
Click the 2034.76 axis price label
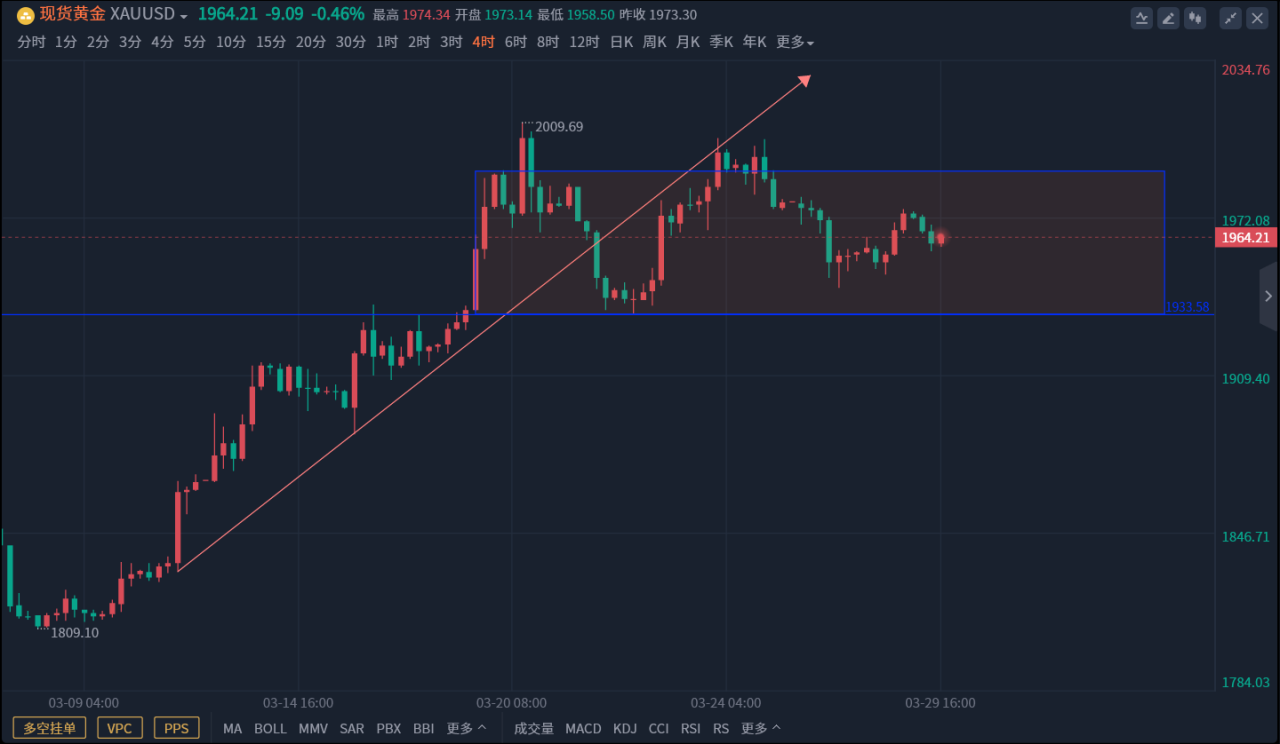tap(1245, 70)
